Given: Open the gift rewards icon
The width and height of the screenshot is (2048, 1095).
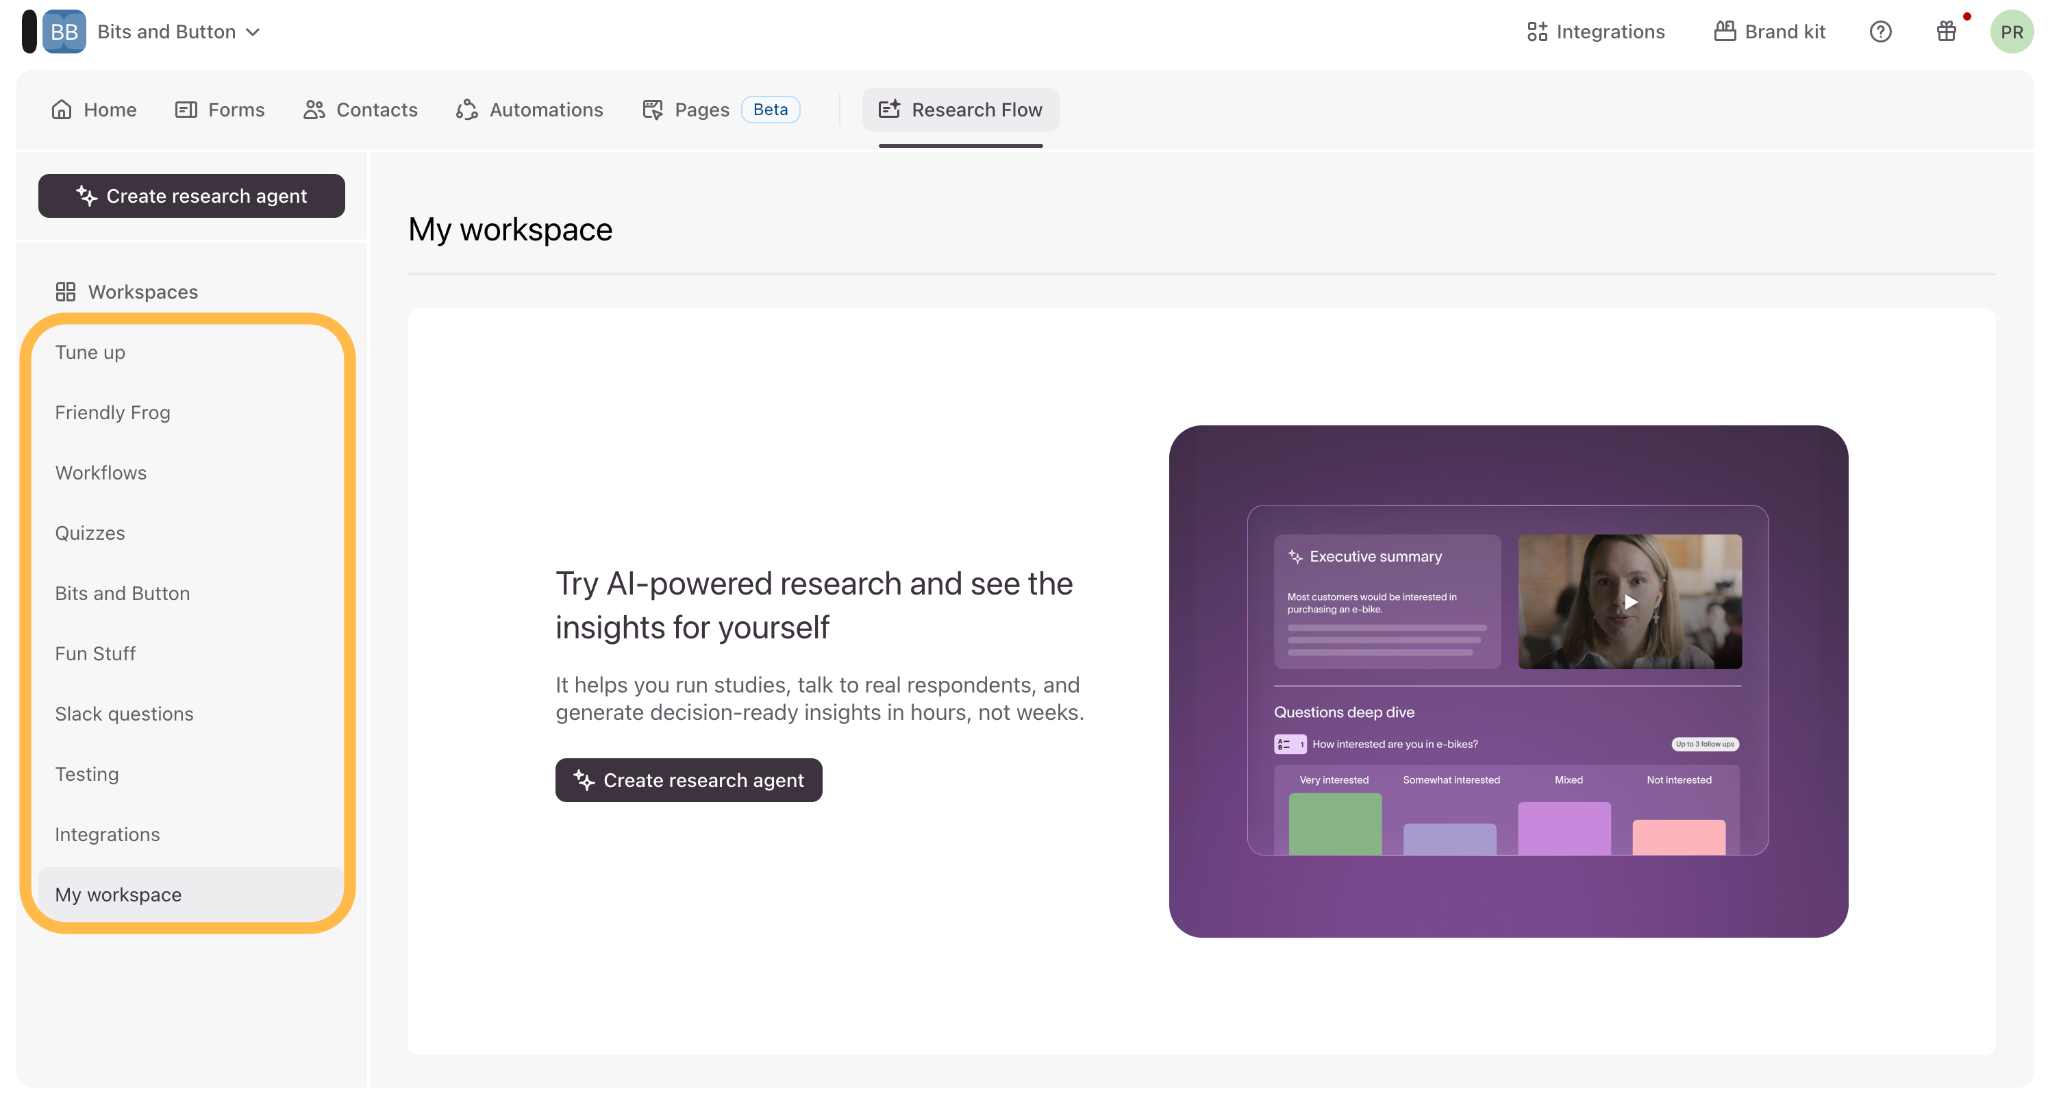Looking at the screenshot, I should click(x=1947, y=32).
